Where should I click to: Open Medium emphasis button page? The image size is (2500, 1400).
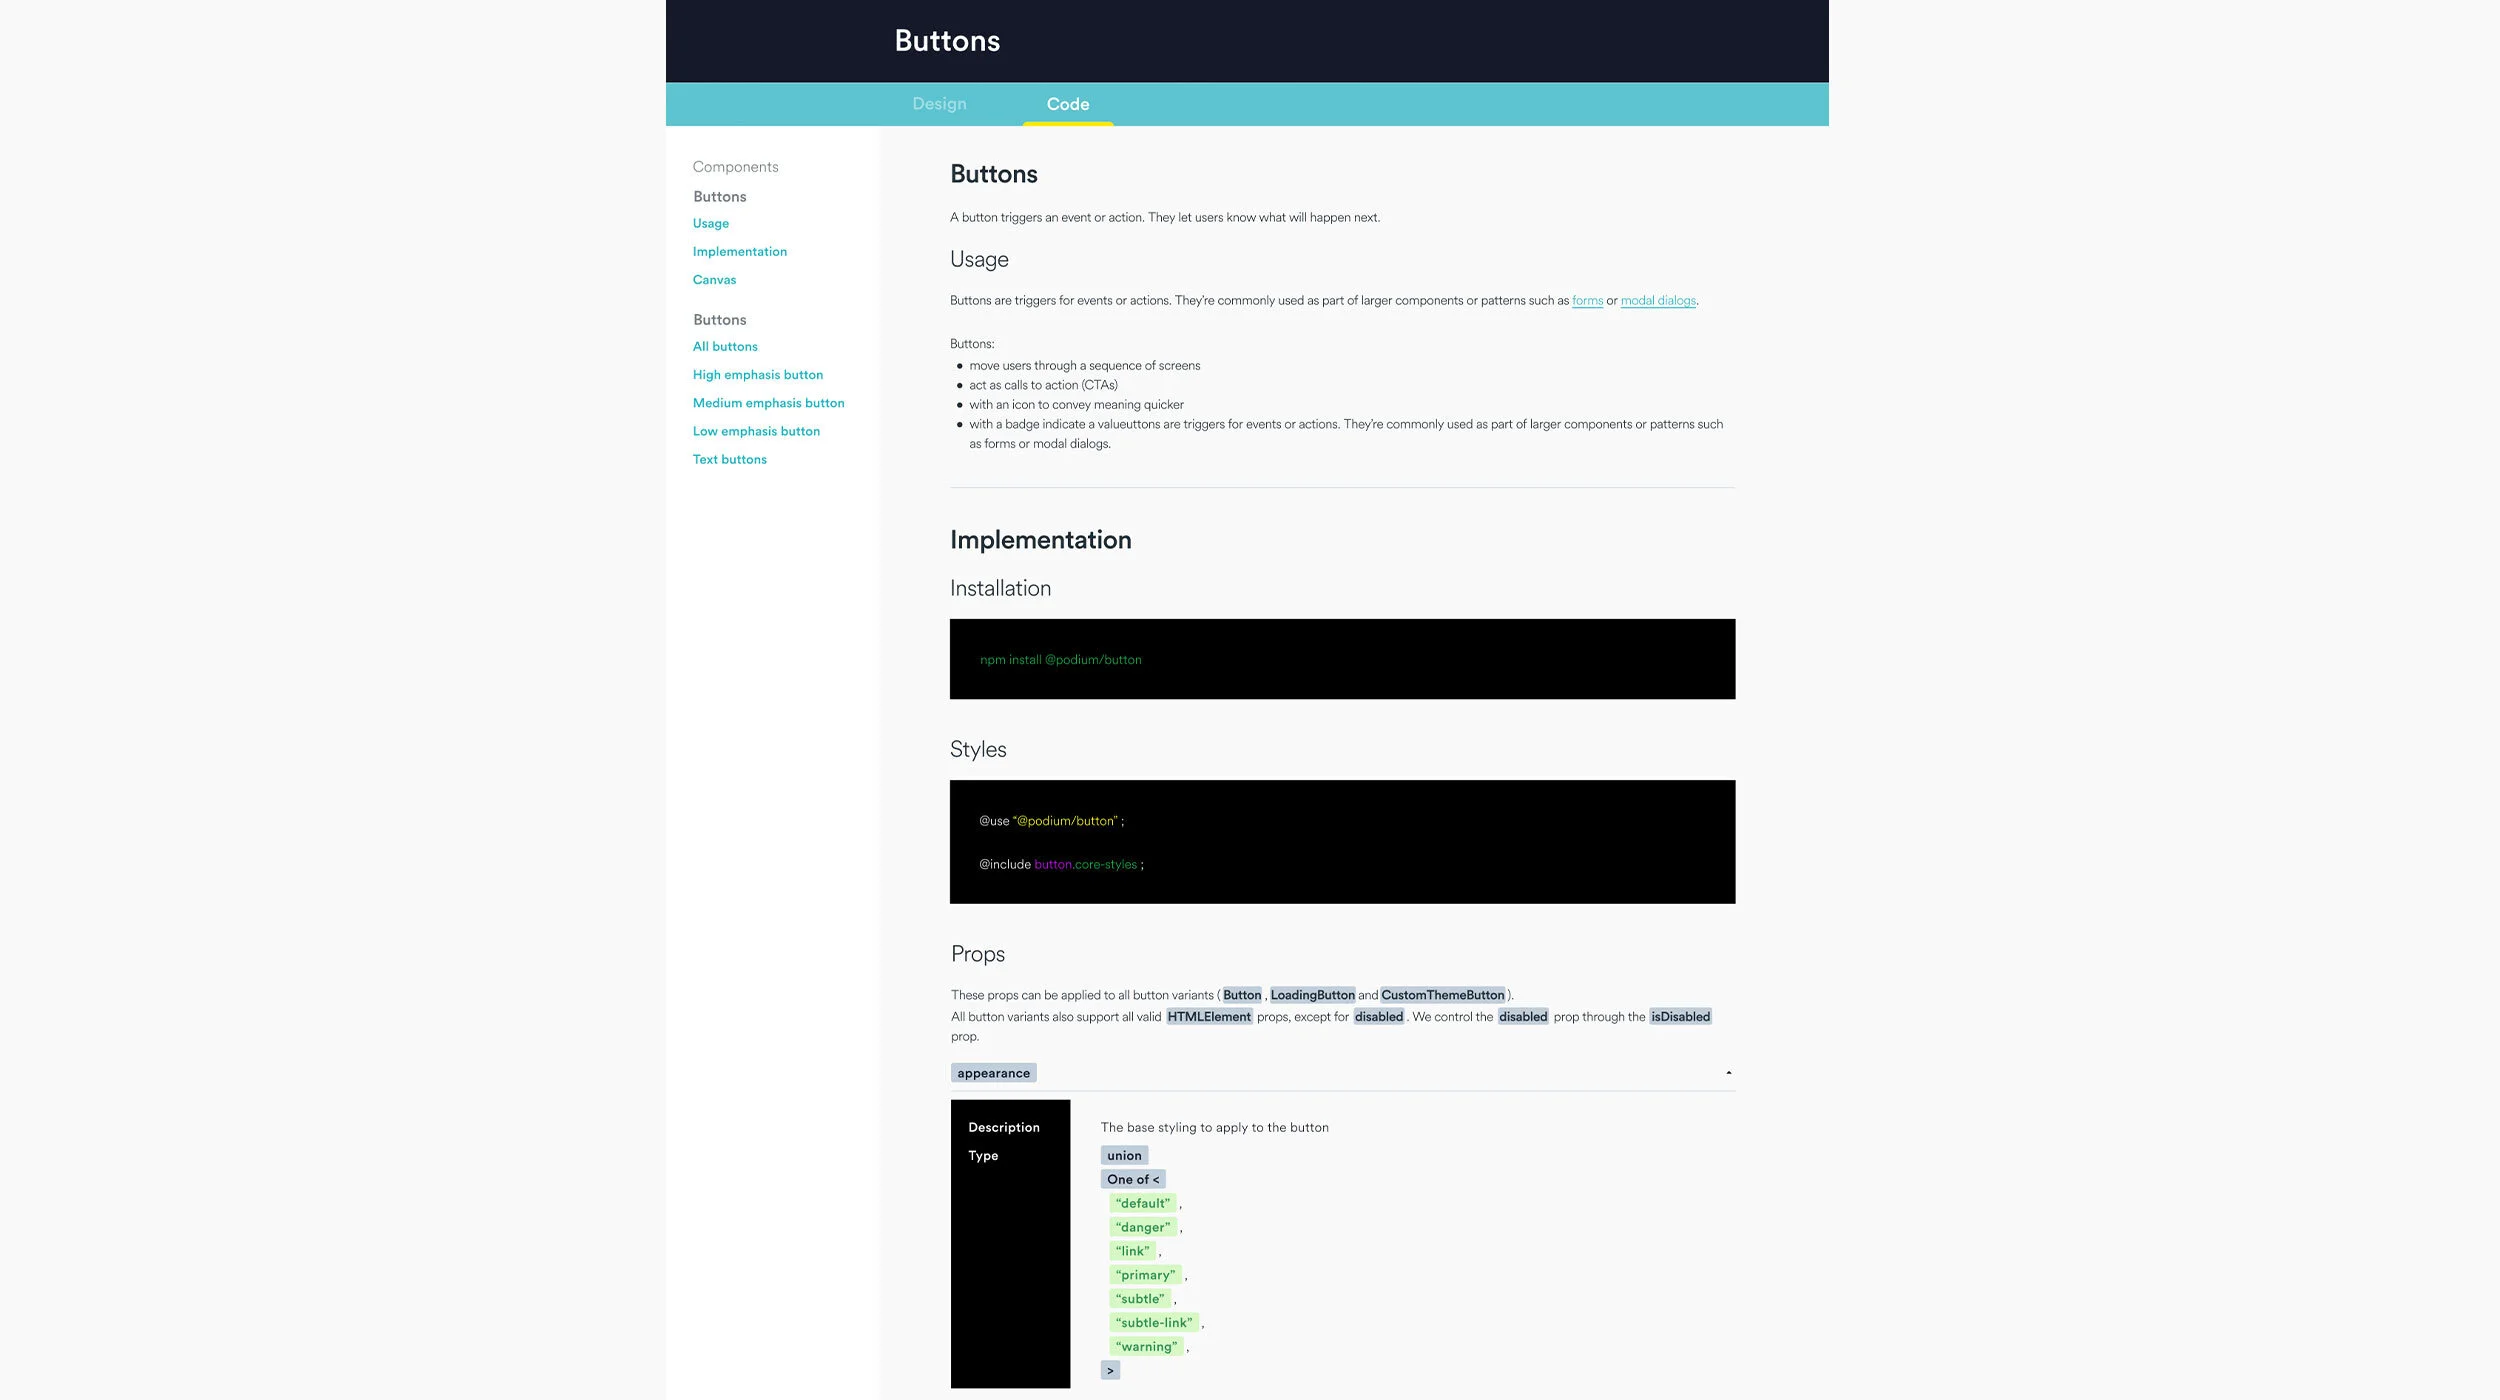768,403
